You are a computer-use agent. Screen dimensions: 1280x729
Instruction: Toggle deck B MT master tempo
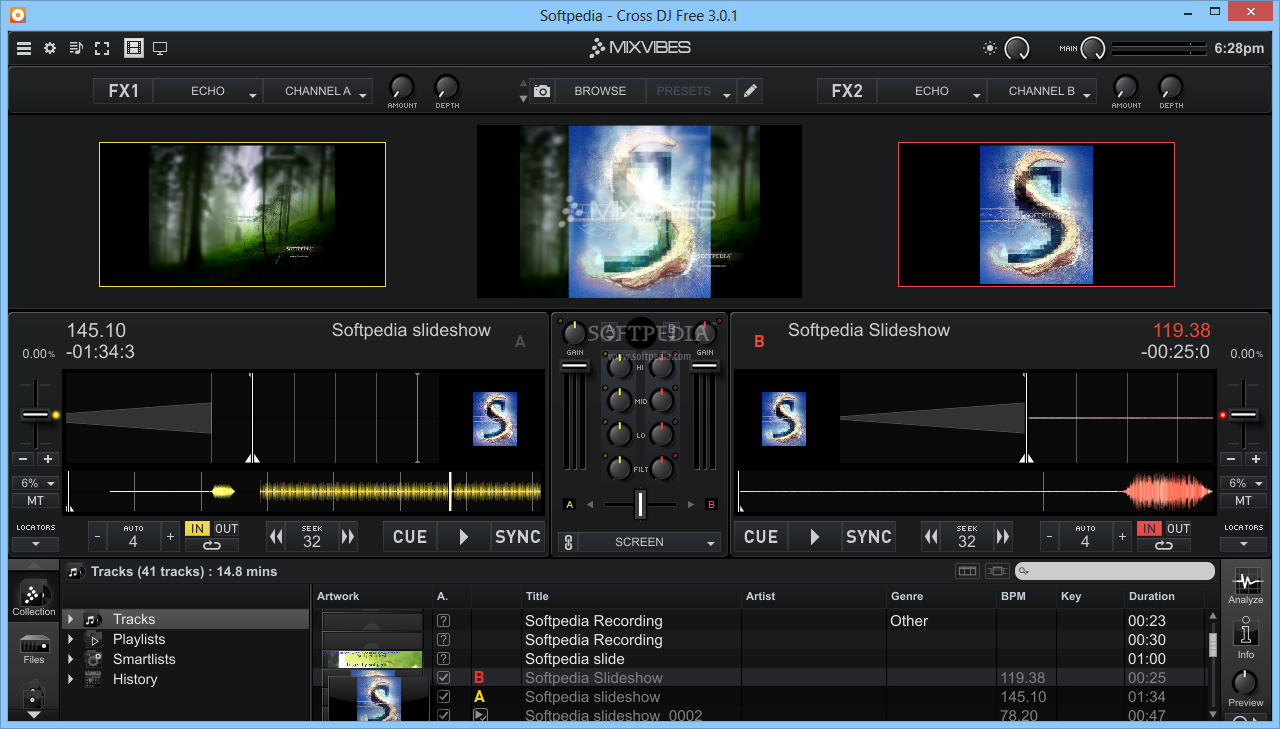click(1243, 501)
